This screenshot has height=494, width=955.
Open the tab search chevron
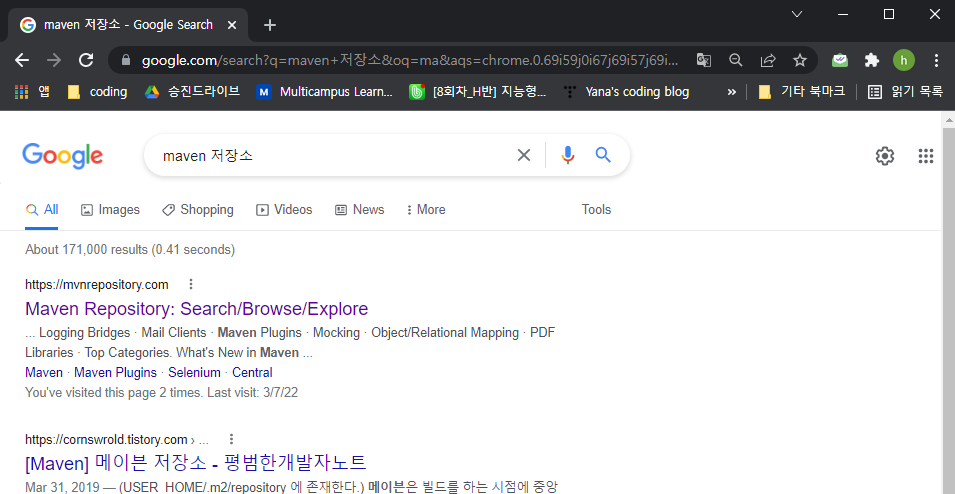[797, 14]
